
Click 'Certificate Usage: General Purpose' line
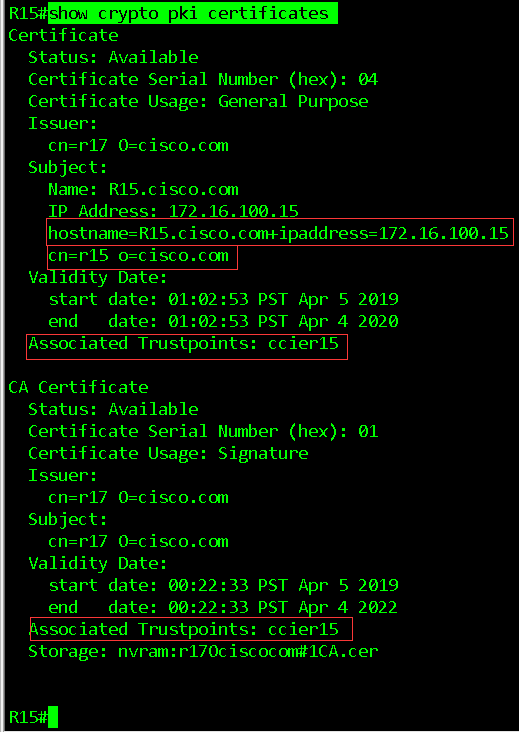point(198,101)
